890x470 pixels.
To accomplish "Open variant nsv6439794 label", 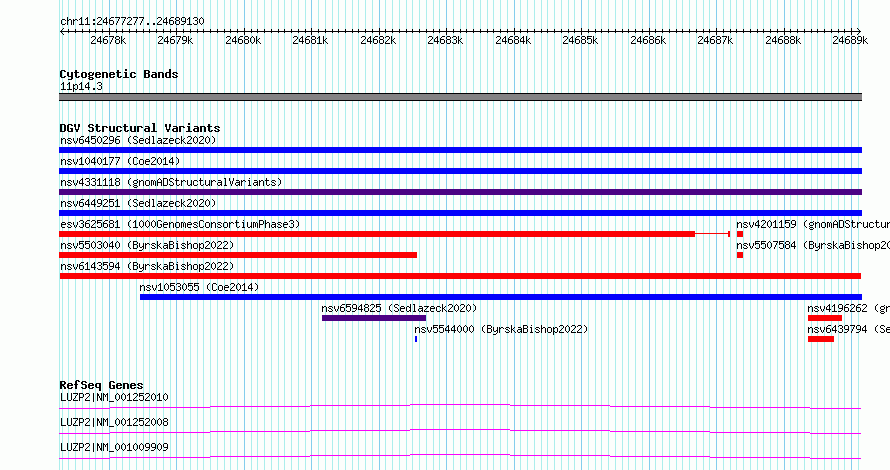I will pos(849,329).
